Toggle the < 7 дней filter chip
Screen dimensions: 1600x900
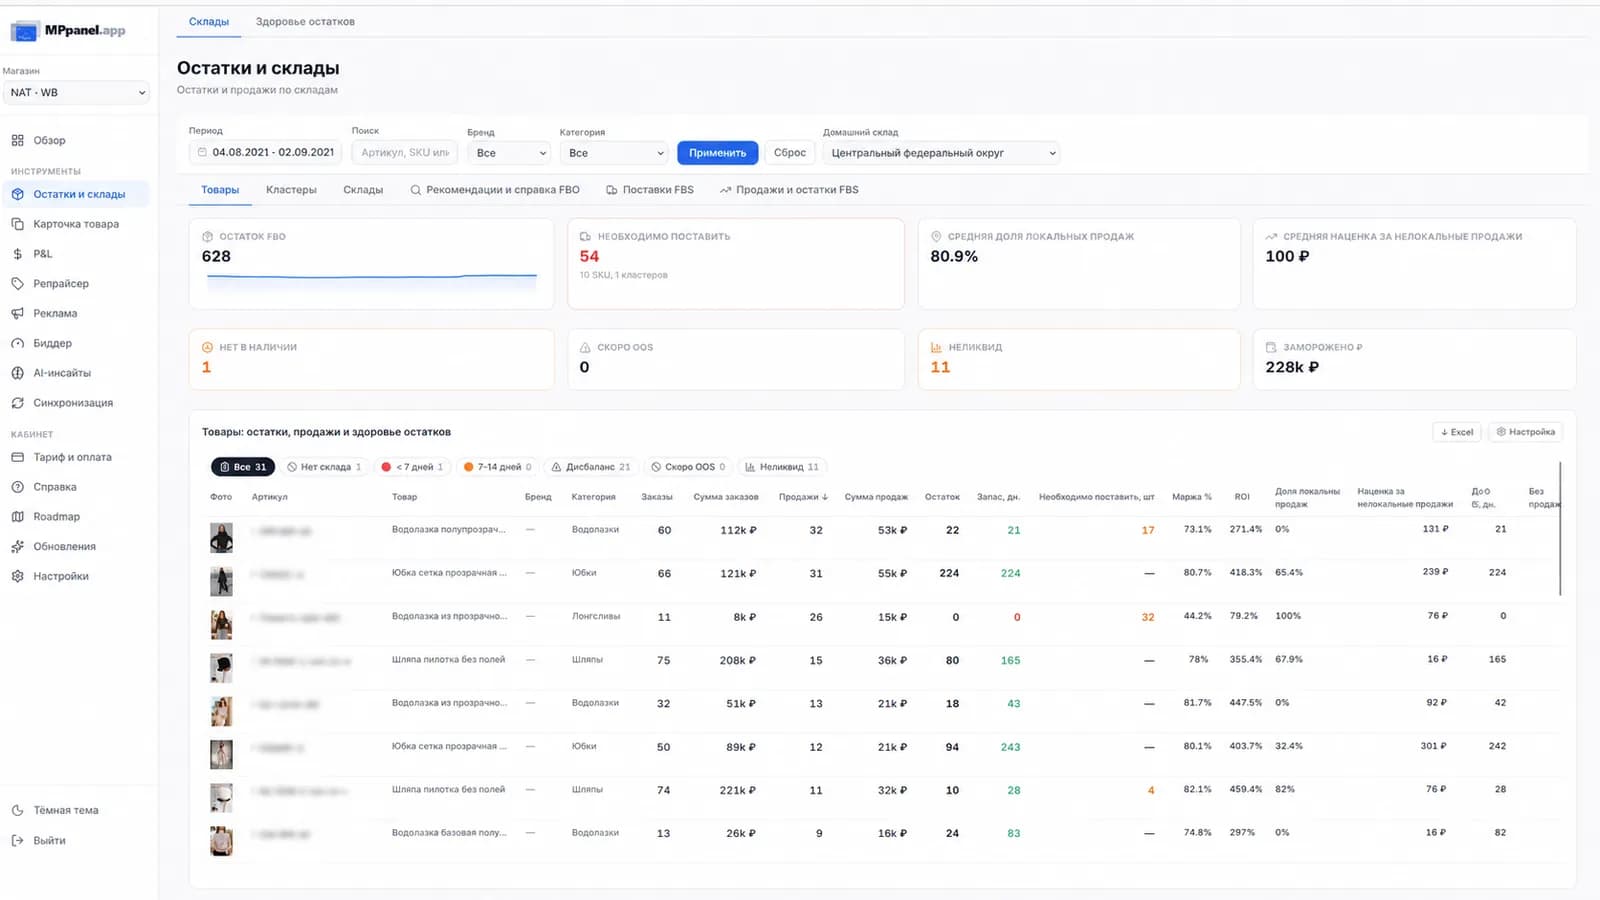click(412, 467)
